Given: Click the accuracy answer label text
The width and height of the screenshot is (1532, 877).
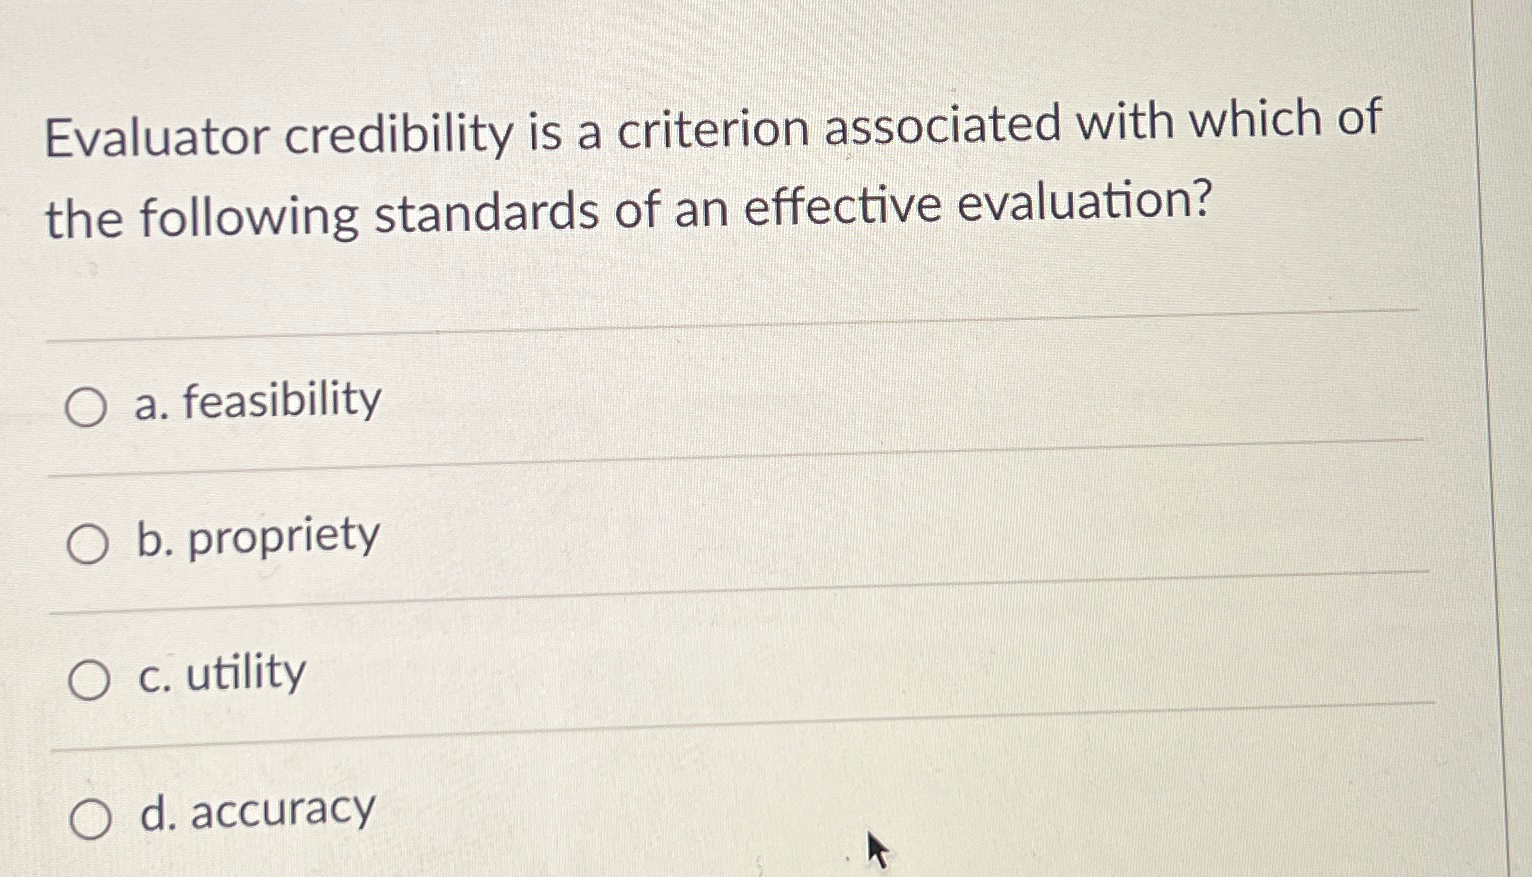Looking at the screenshot, I should (253, 810).
